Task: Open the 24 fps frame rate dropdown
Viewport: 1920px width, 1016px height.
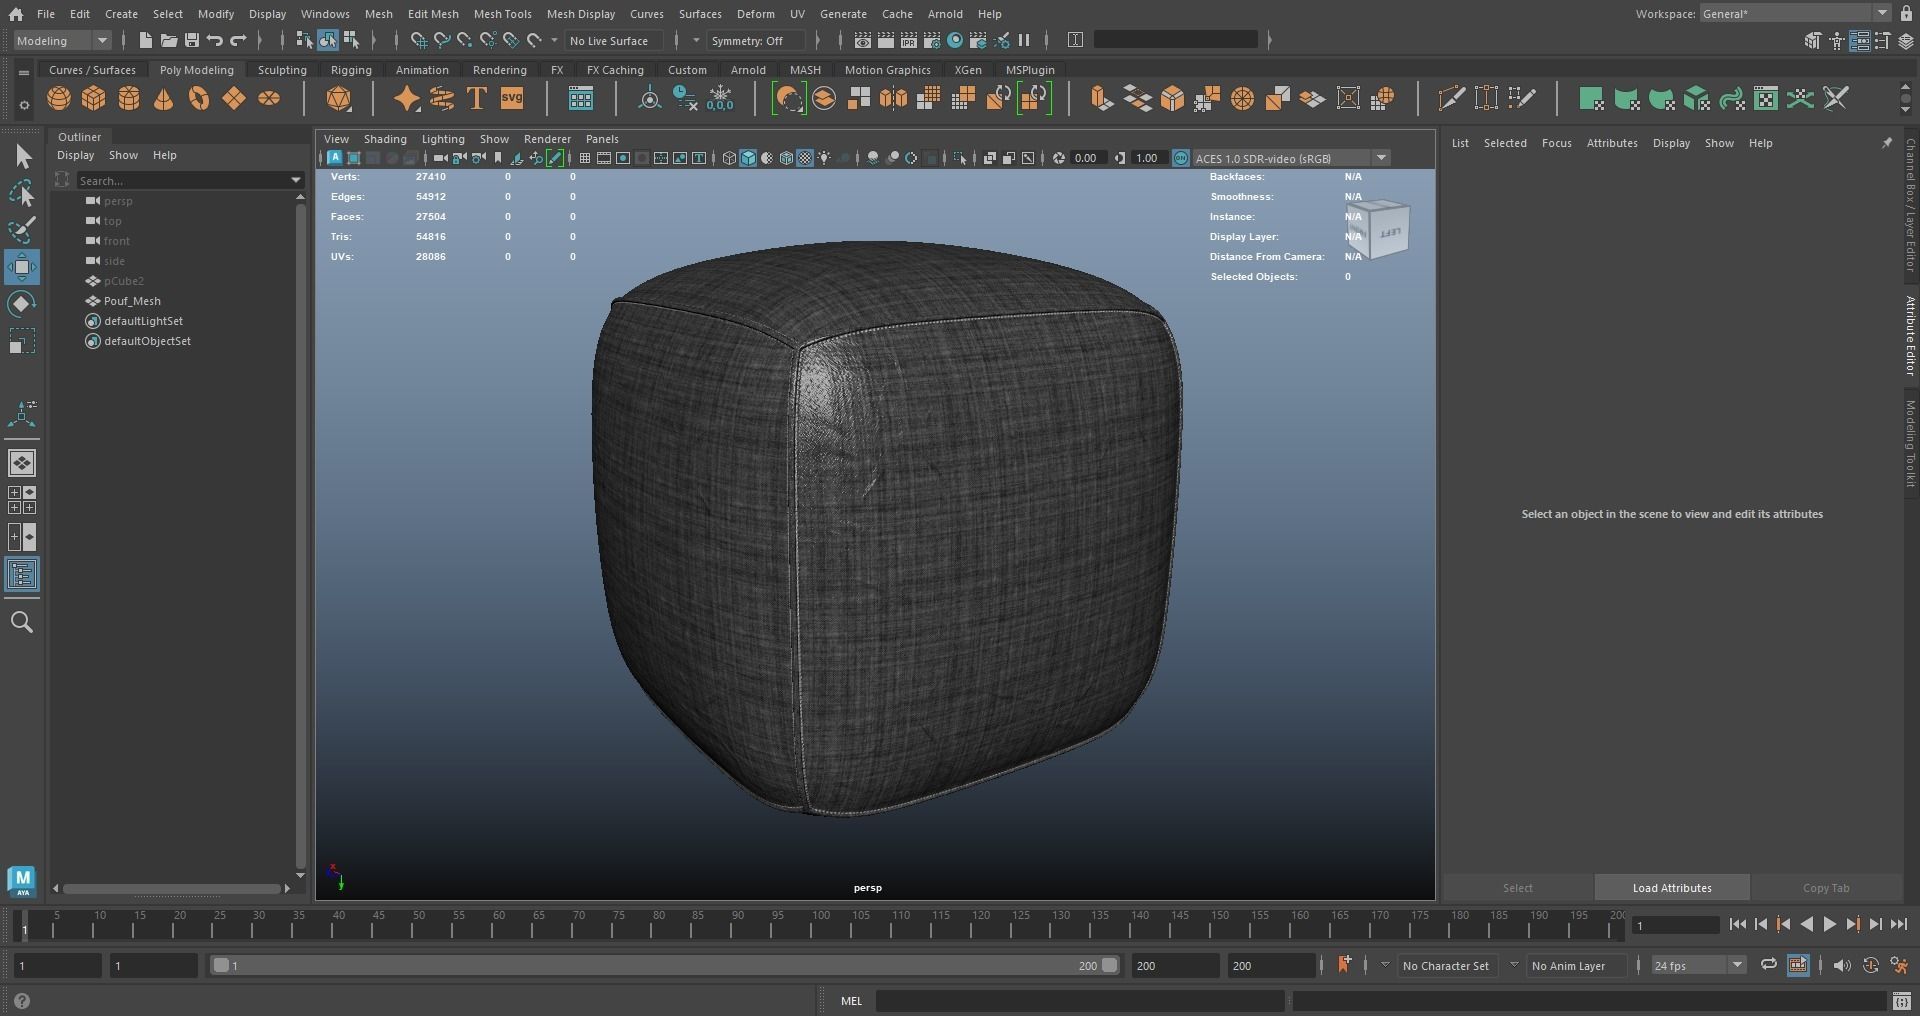Action: 1698,965
